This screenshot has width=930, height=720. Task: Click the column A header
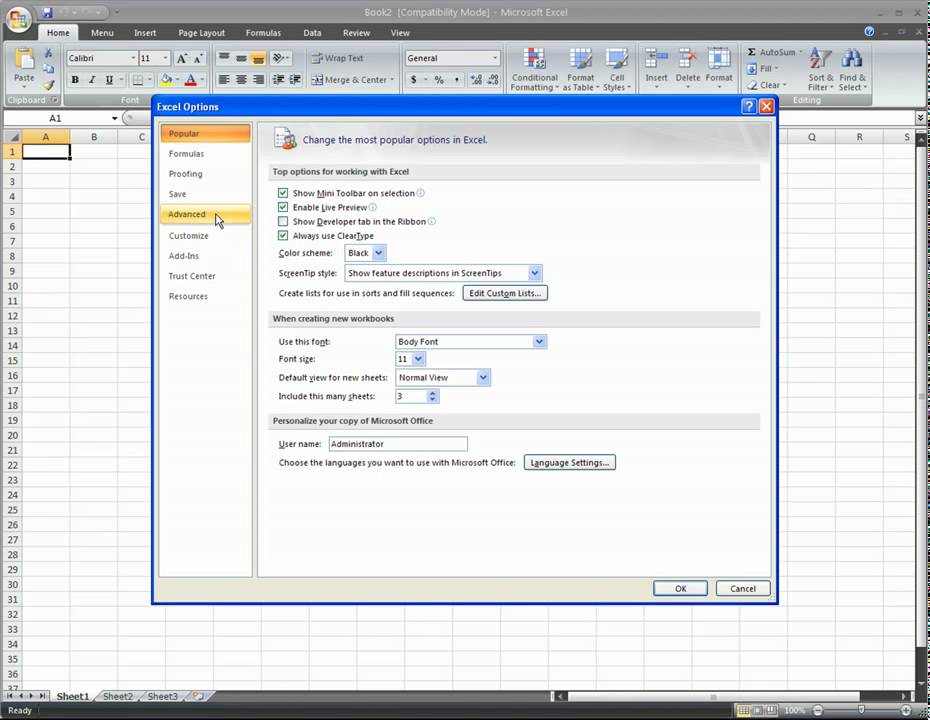pos(46,137)
